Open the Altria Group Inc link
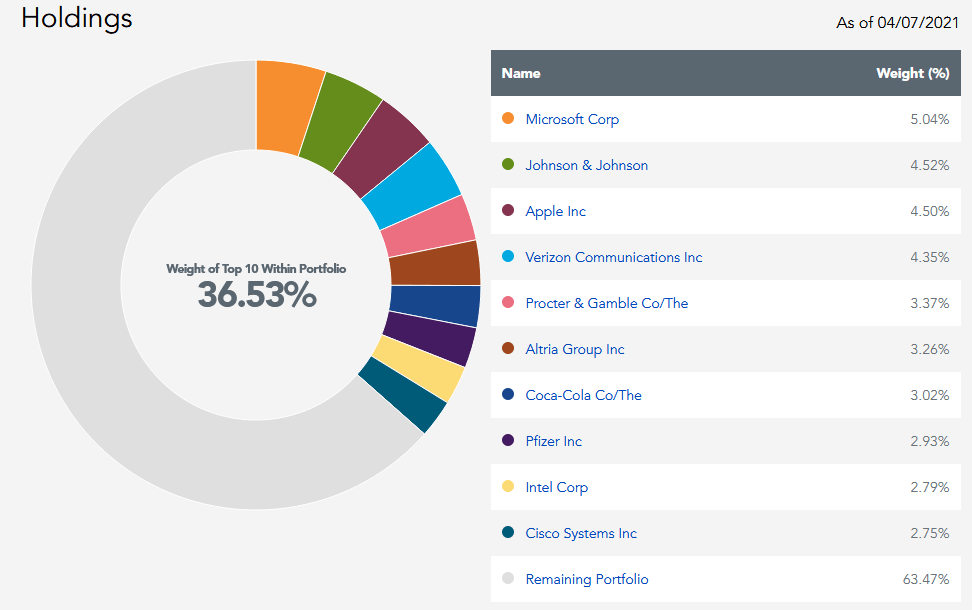The height and width of the screenshot is (610, 972). [x=575, y=349]
